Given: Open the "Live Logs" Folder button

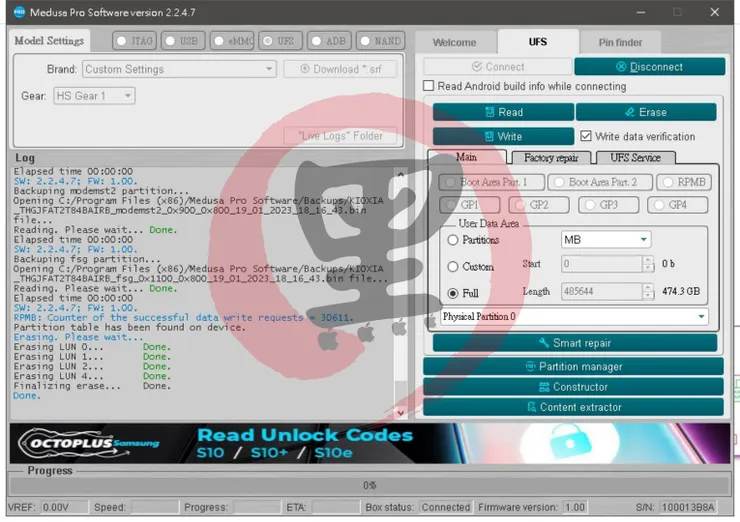Looking at the screenshot, I should pos(340,135).
